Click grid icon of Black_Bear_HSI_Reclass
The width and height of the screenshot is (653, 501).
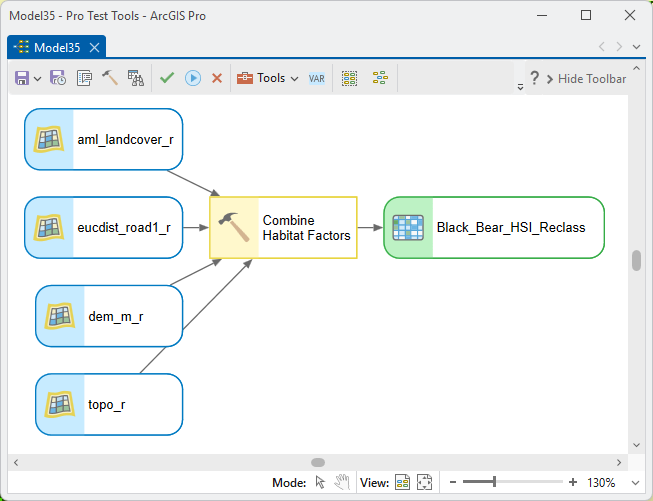(x=408, y=227)
